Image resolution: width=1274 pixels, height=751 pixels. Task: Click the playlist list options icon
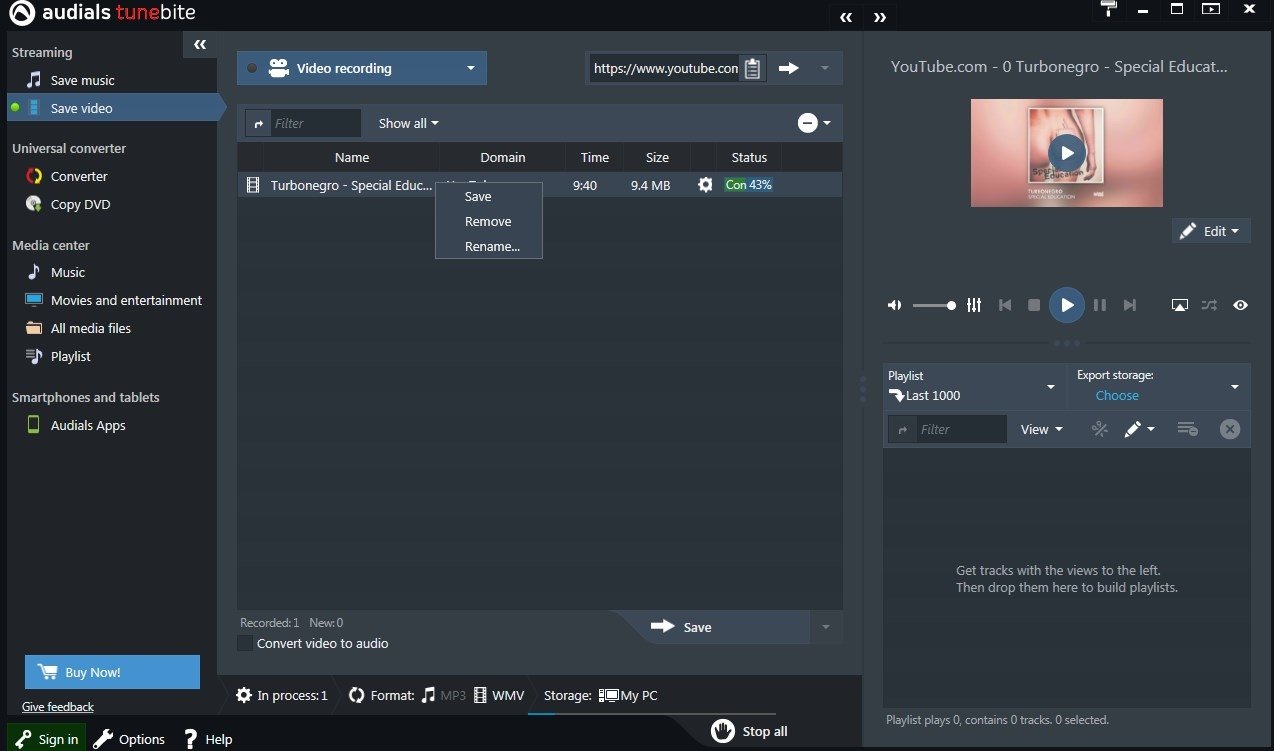(x=1187, y=429)
